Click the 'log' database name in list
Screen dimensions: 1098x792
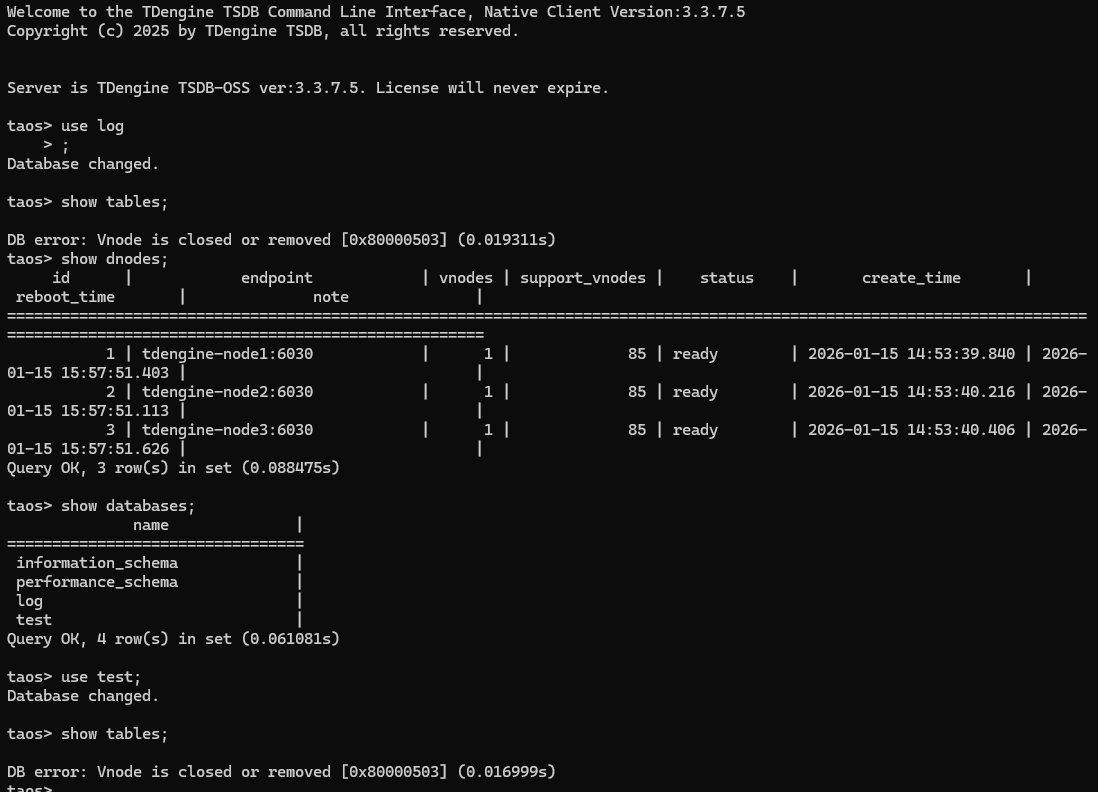(30, 601)
